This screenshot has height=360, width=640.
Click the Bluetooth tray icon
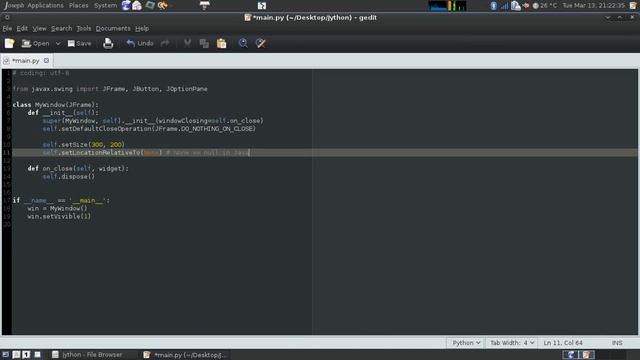tap(493, 6)
